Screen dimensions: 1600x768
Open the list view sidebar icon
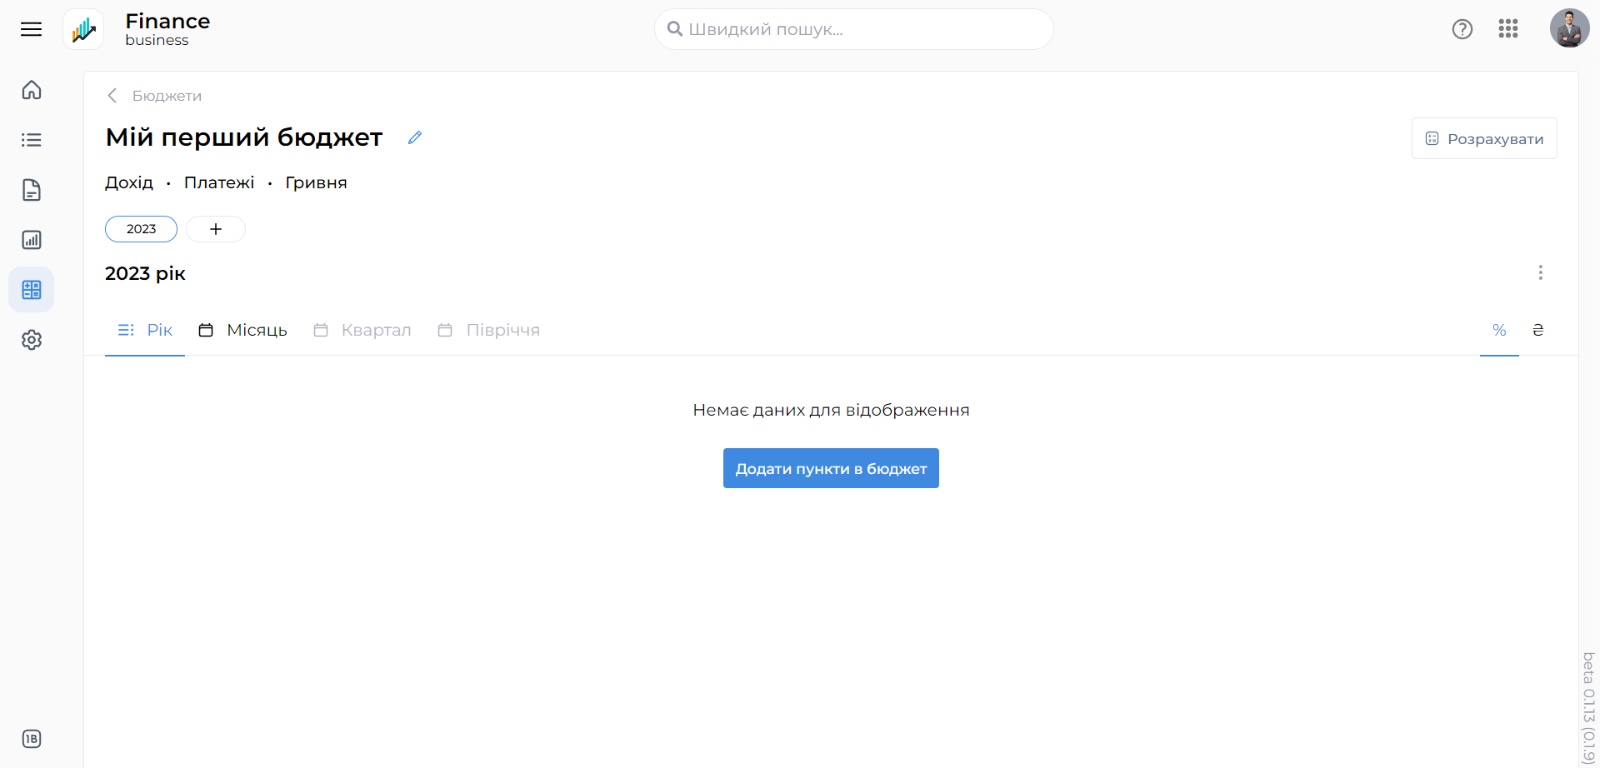click(x=31, y=140)
